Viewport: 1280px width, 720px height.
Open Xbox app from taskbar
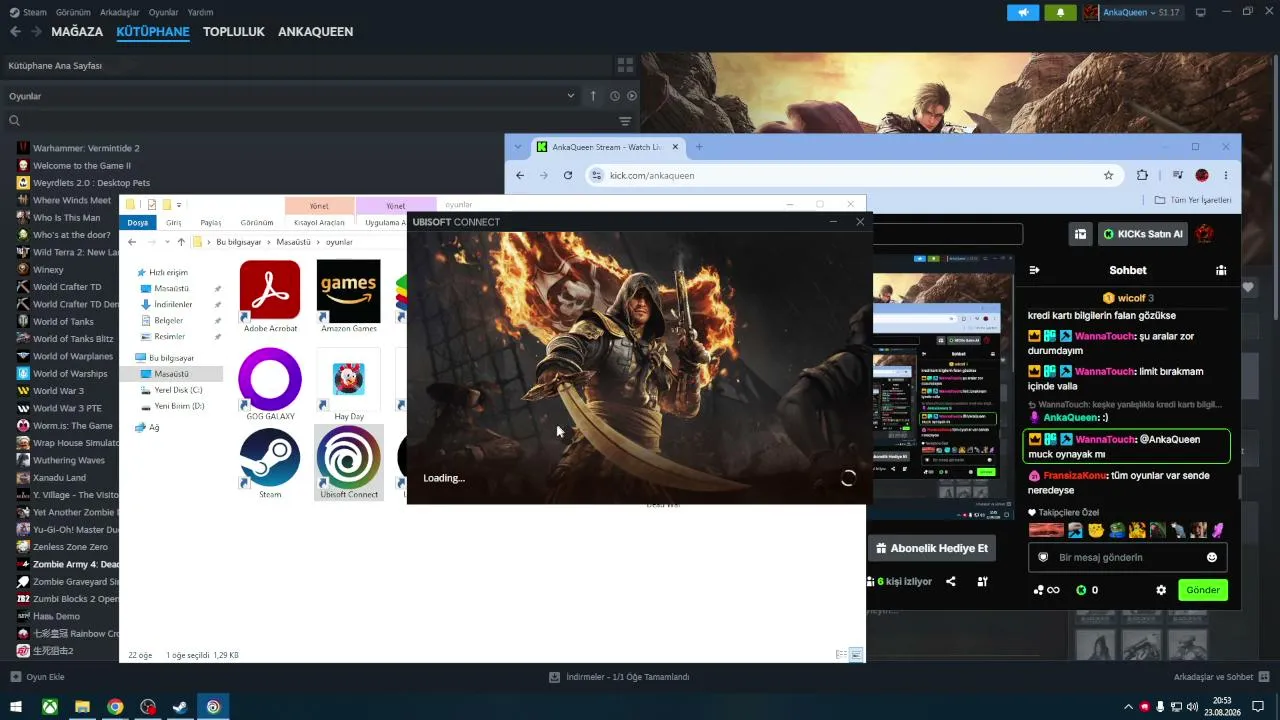point(49,707)
